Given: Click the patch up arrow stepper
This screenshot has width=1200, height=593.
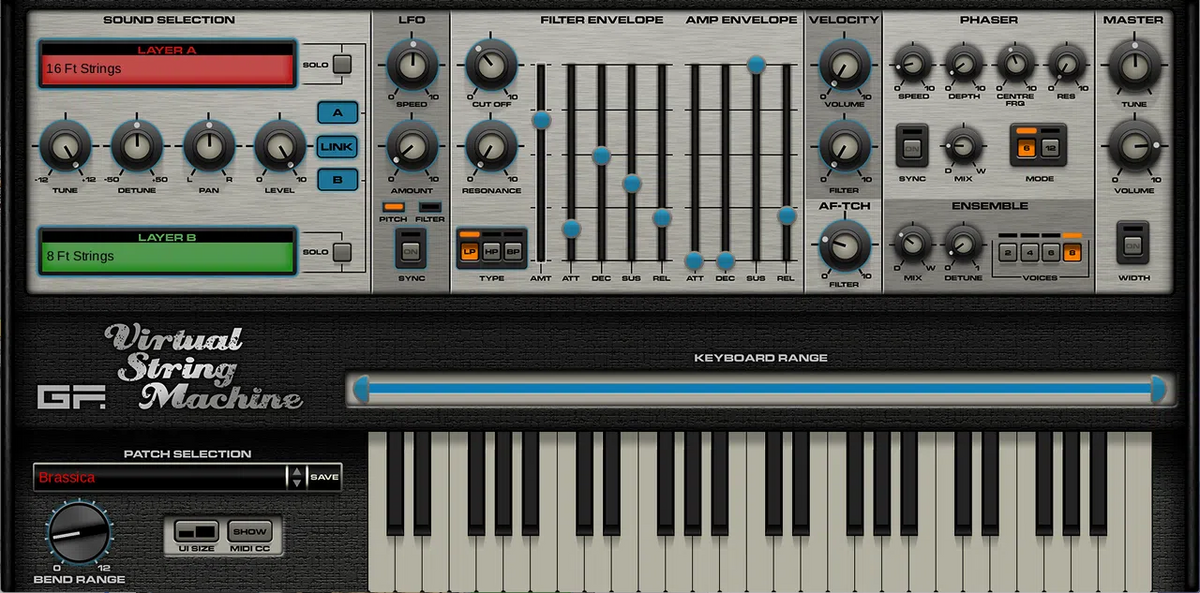Looking at the screenshot, I should 297,471.
